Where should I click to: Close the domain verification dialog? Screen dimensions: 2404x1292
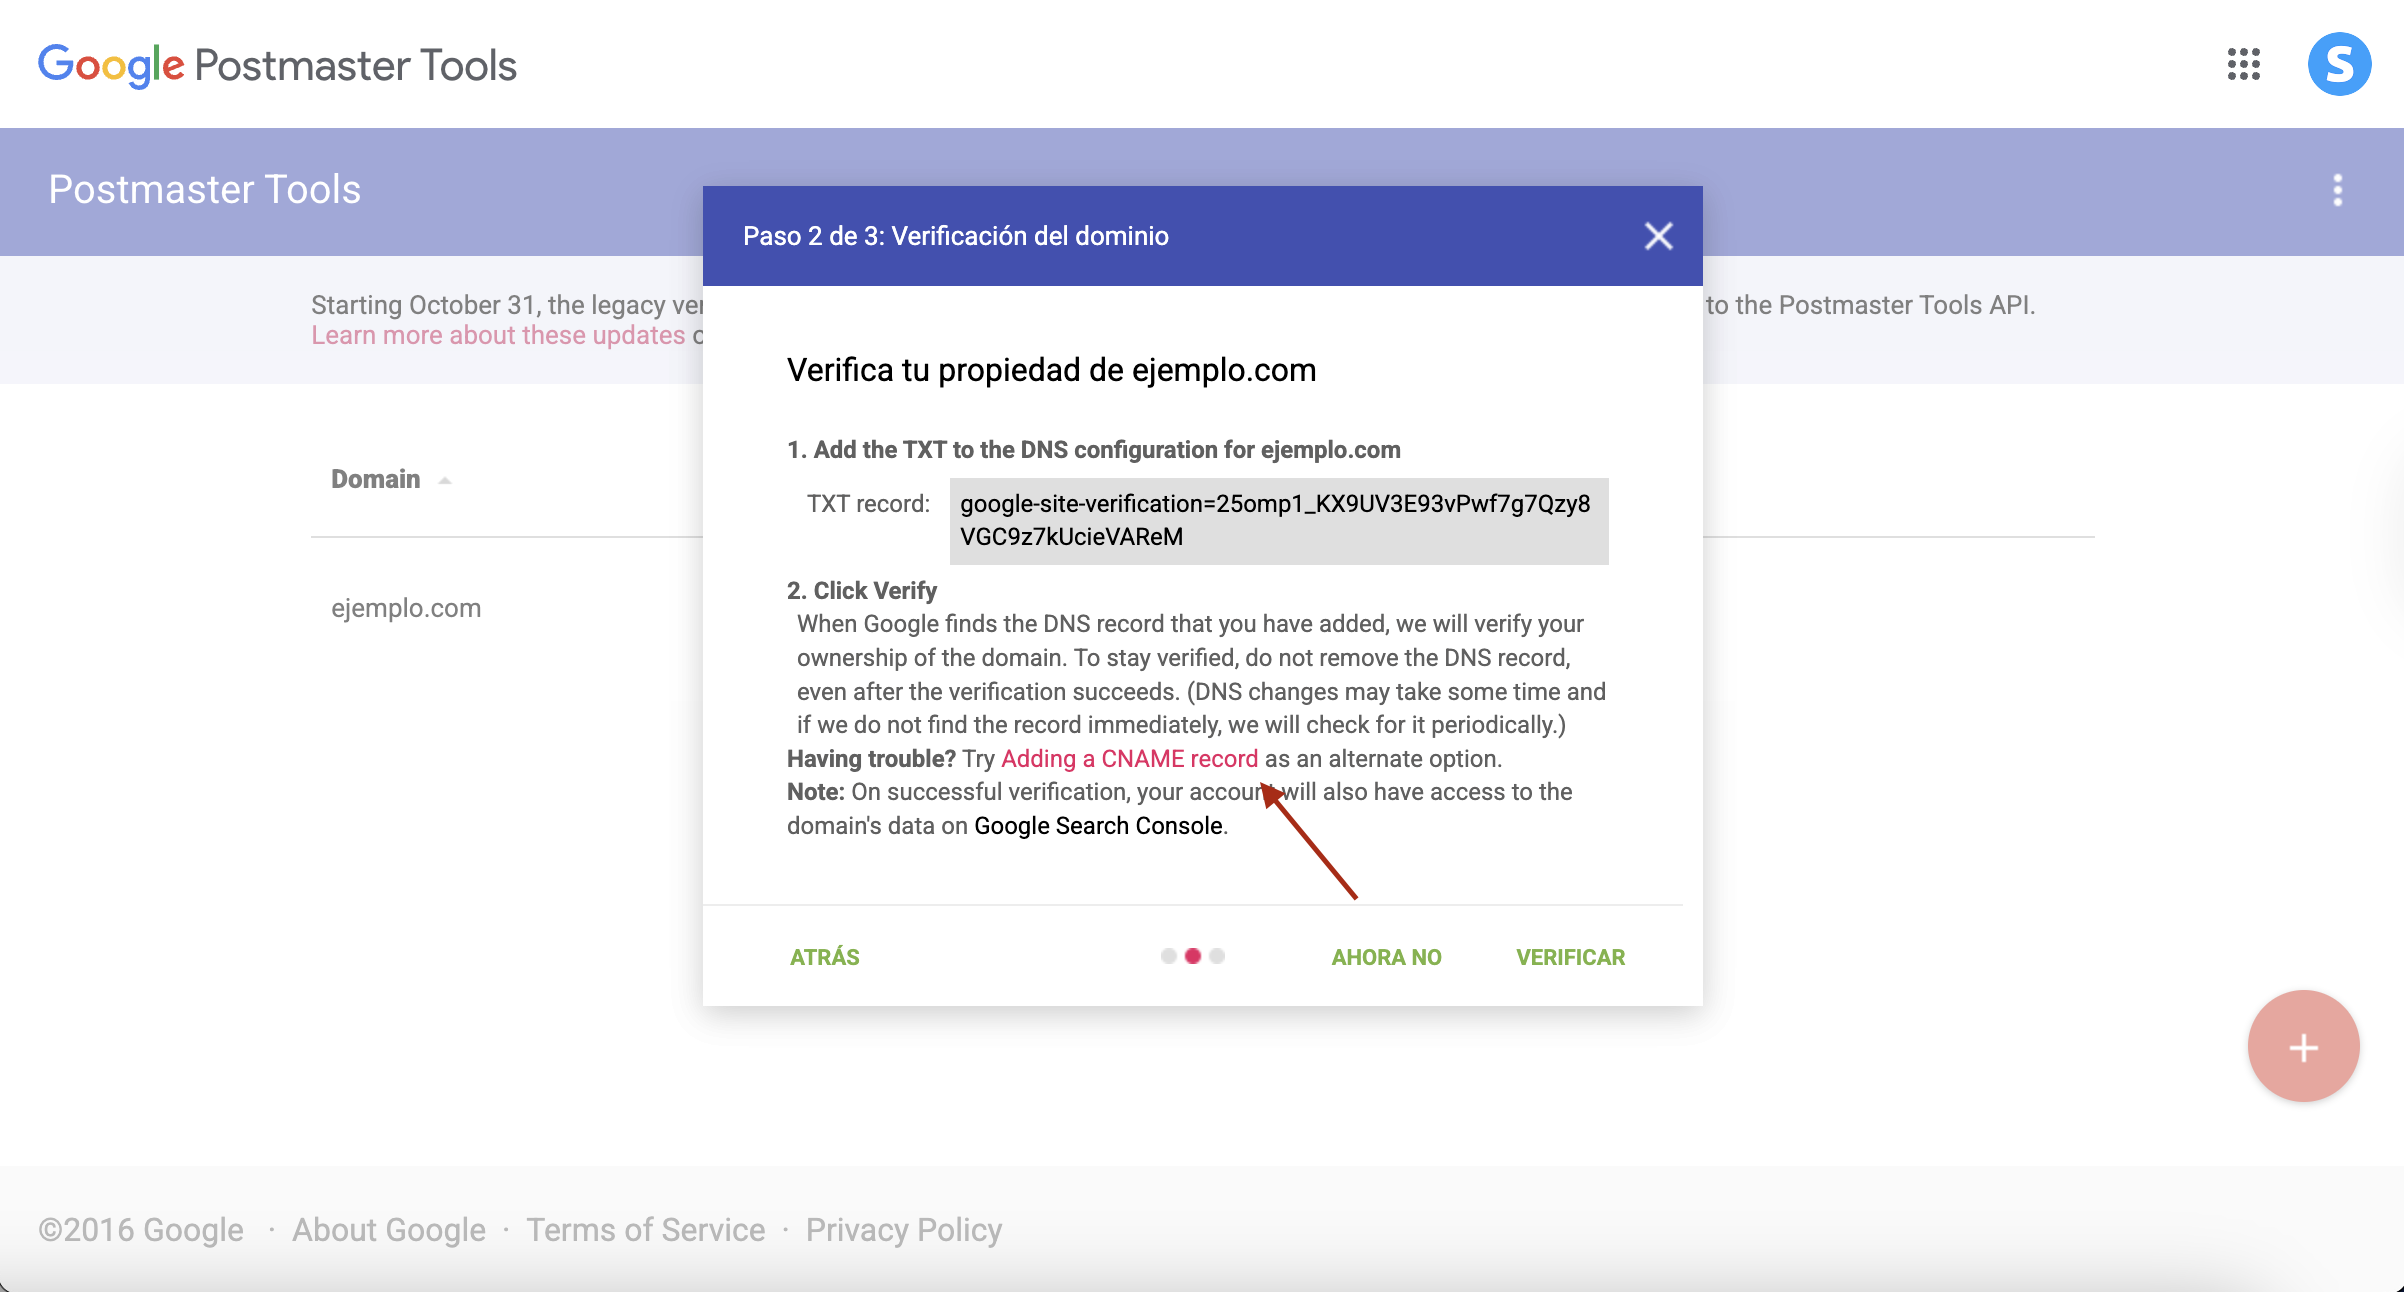1658,236
